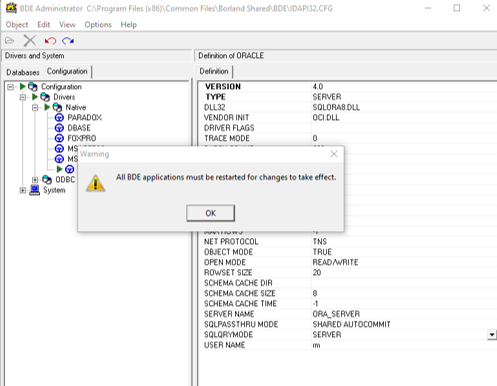Click the red Undo arrow icon

click(50, 41)
